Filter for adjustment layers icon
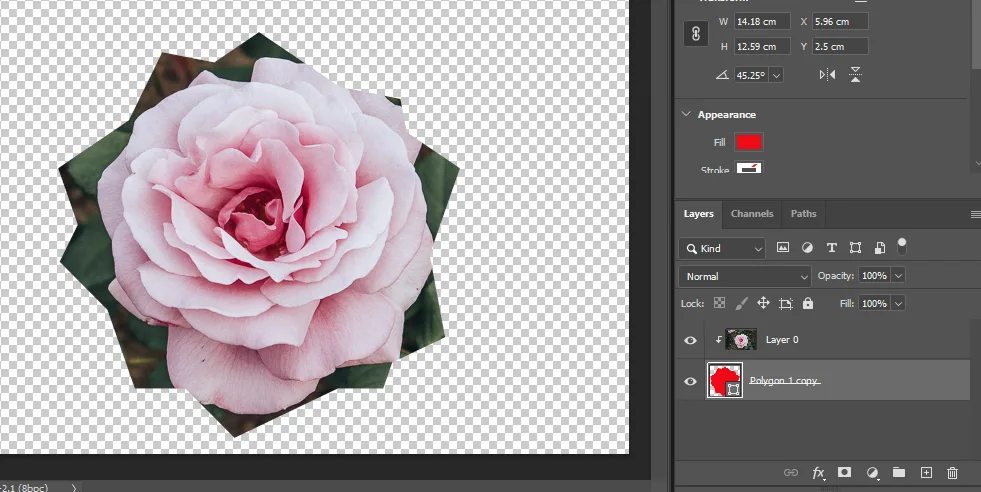The image size is (981, 492). pos(807,248)
